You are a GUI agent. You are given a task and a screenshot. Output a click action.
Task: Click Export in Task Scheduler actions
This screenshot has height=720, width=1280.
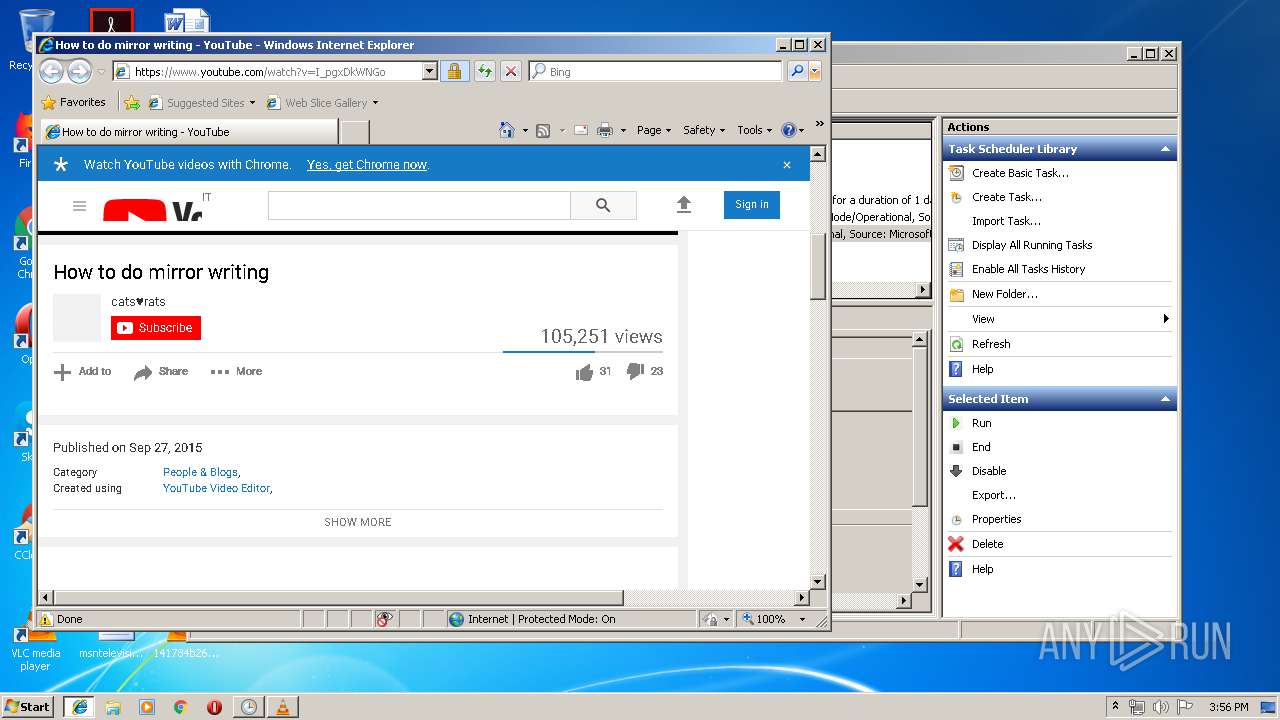(x=993, y=495)
